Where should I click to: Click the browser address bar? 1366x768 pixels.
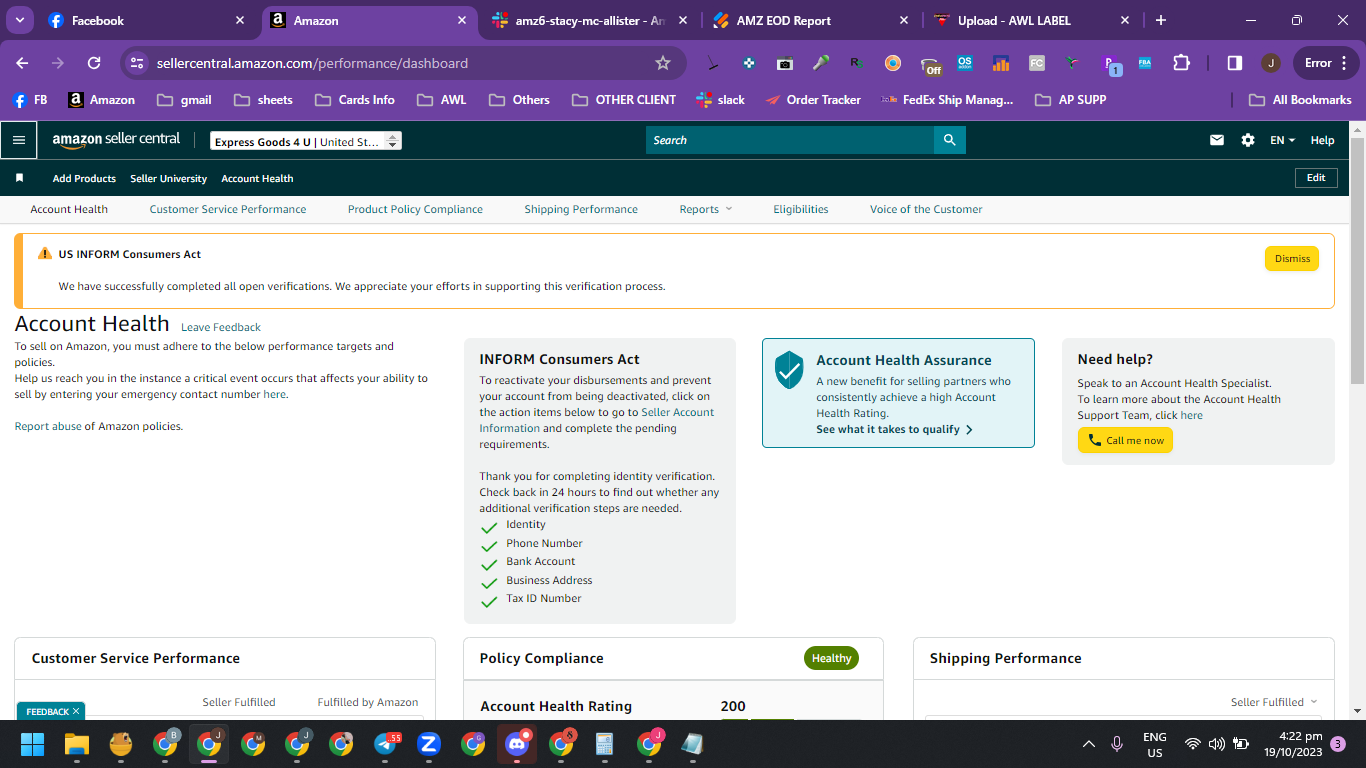coord(404,63)
